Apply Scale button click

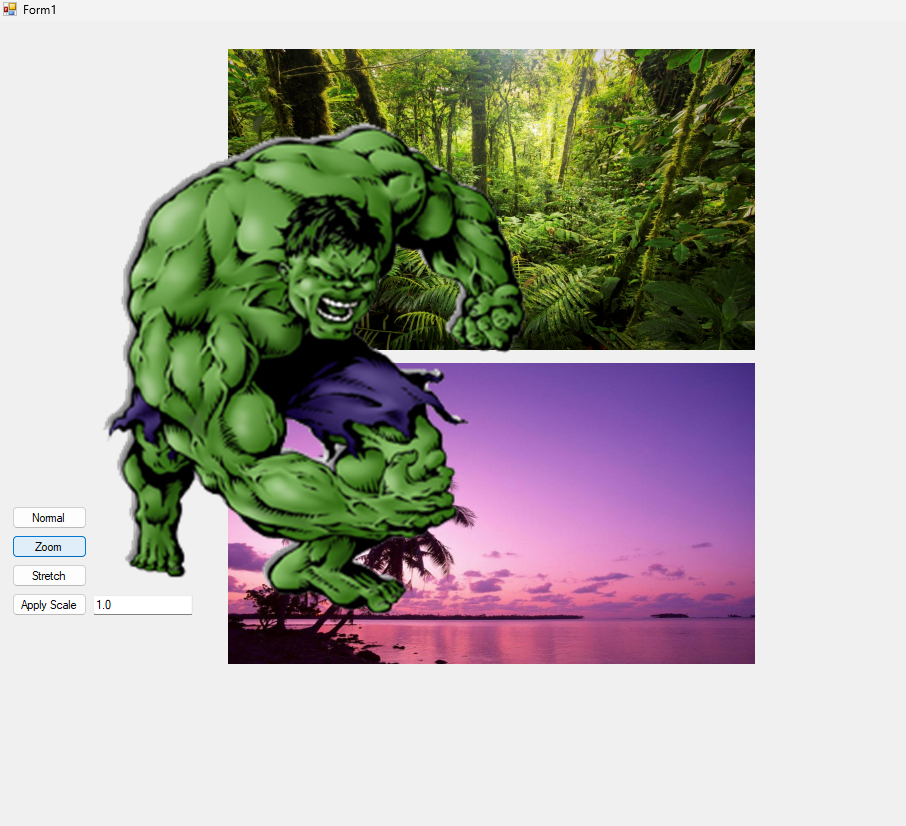pyautogui.click(x=49, y=605)
